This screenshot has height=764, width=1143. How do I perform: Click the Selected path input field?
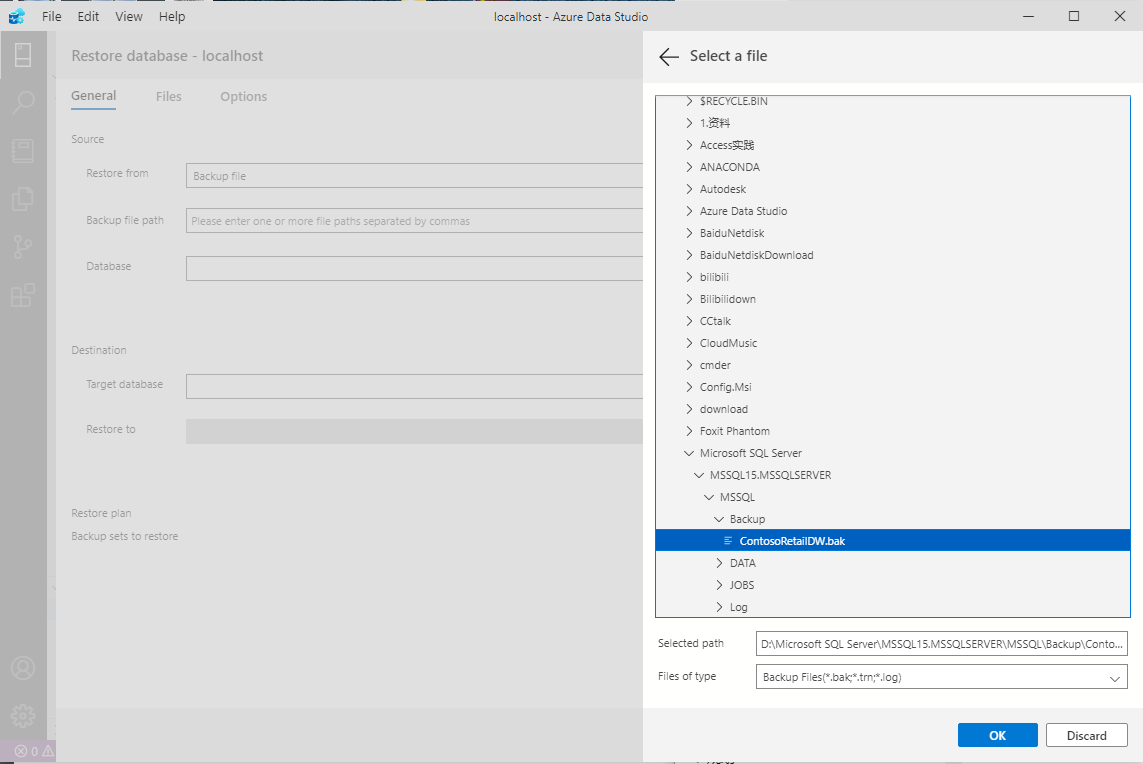tap(940, 643)
